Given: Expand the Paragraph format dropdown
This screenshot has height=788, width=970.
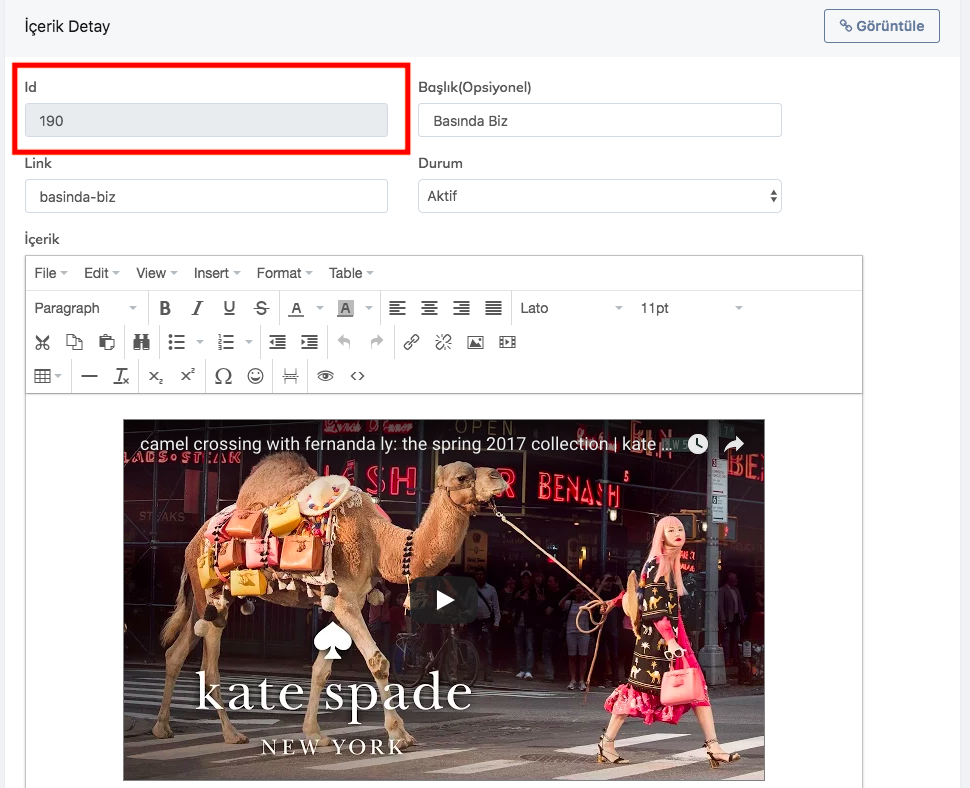Looking at the screenshot, I should click(x=86, y=308).
